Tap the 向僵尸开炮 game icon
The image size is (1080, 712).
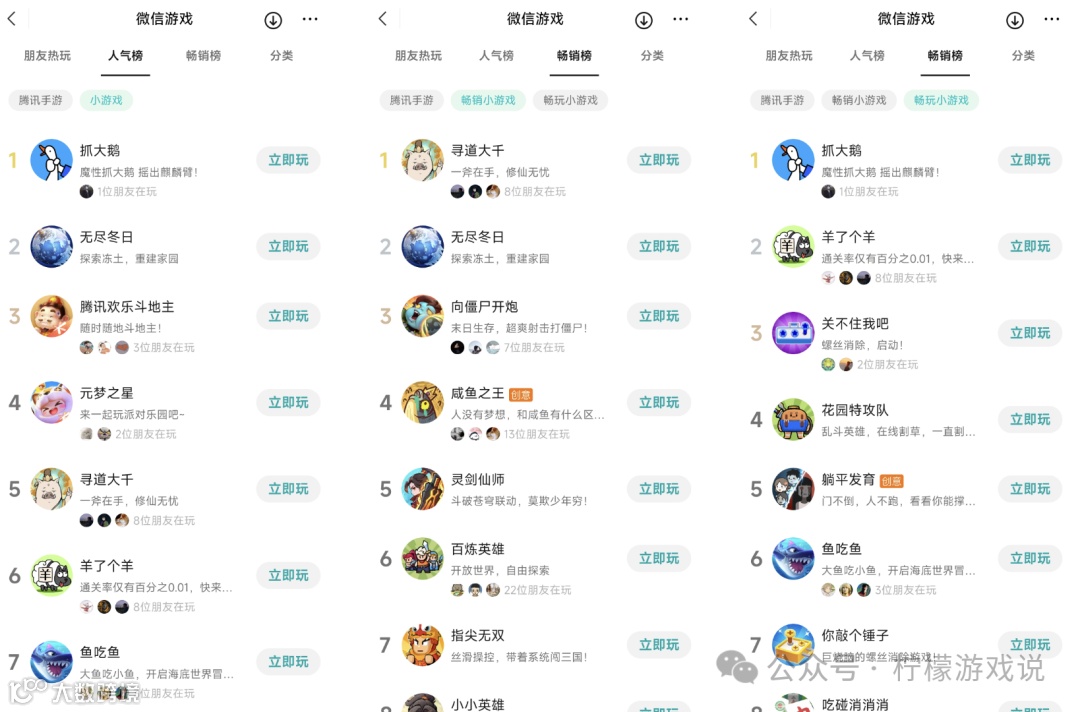coord(422,316)
